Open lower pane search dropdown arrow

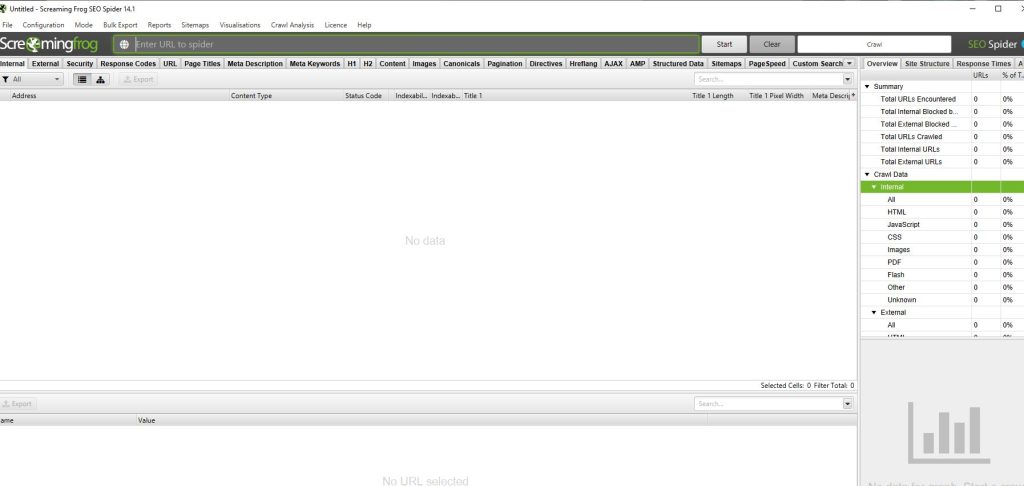(848, 404)
